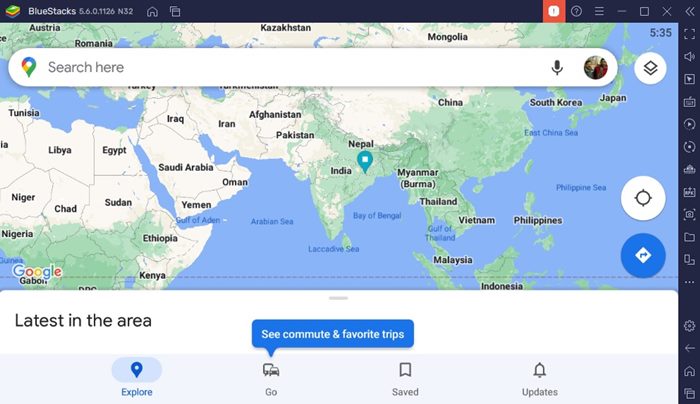Open the sidebar building icon

(689, 169)
